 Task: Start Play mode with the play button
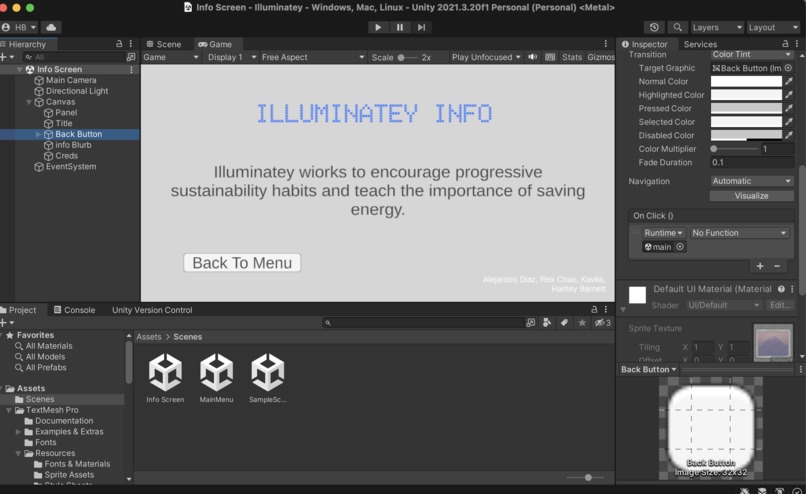click(378, 27)
